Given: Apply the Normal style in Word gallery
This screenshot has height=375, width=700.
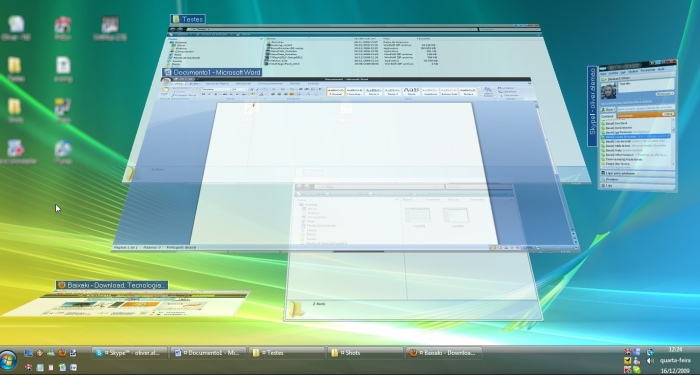Looking at the screenshot, I should 335,92.
